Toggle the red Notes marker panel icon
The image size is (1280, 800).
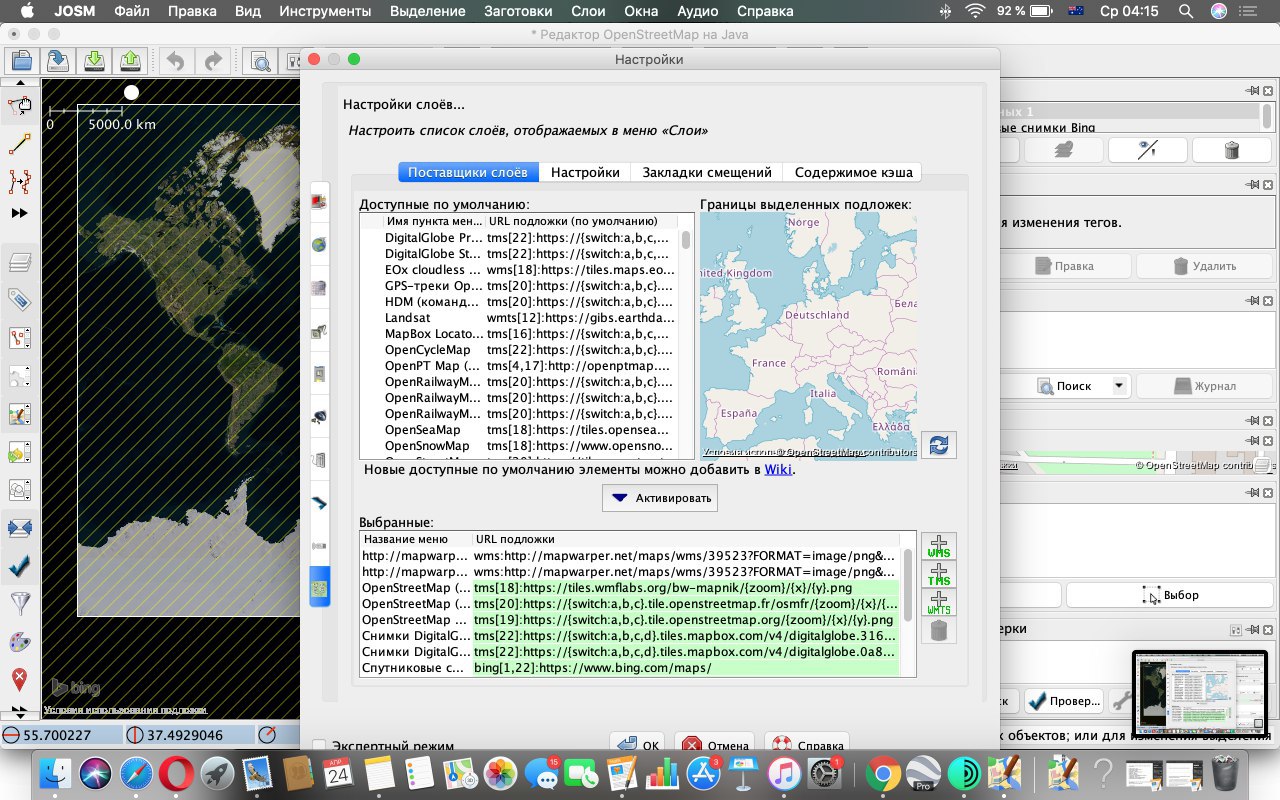19,679
